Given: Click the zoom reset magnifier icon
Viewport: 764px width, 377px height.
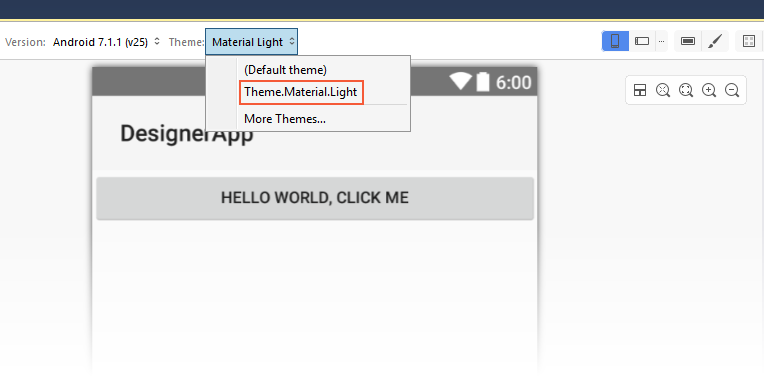Looking at the screenshot, I should tap(663, 90).
